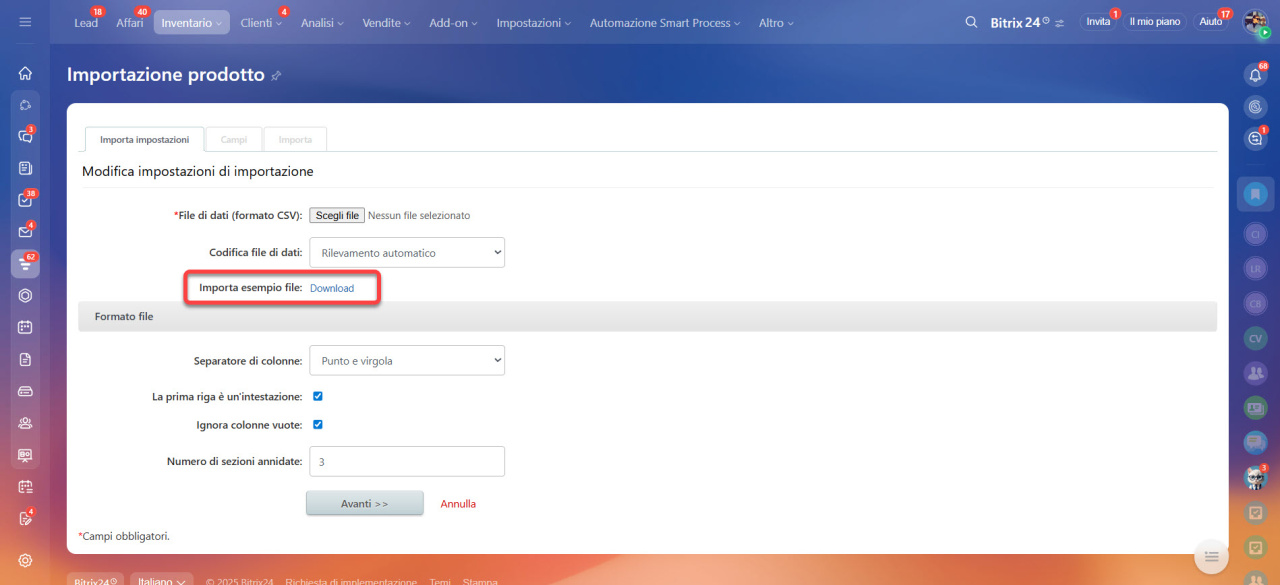The height and width of the screenshot is (585, 1280).
Task: Click the Annulla link
Action: point(458,504)
